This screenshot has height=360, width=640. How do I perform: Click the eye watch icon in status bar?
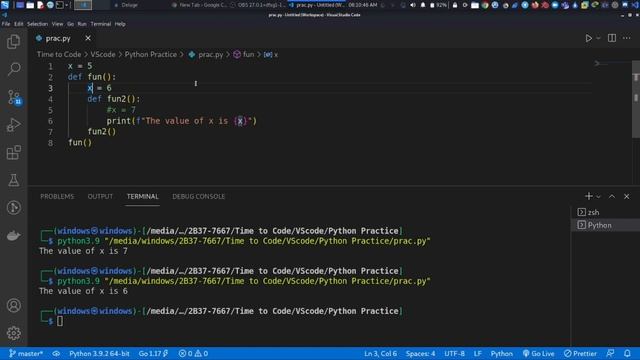click(56, 353)
